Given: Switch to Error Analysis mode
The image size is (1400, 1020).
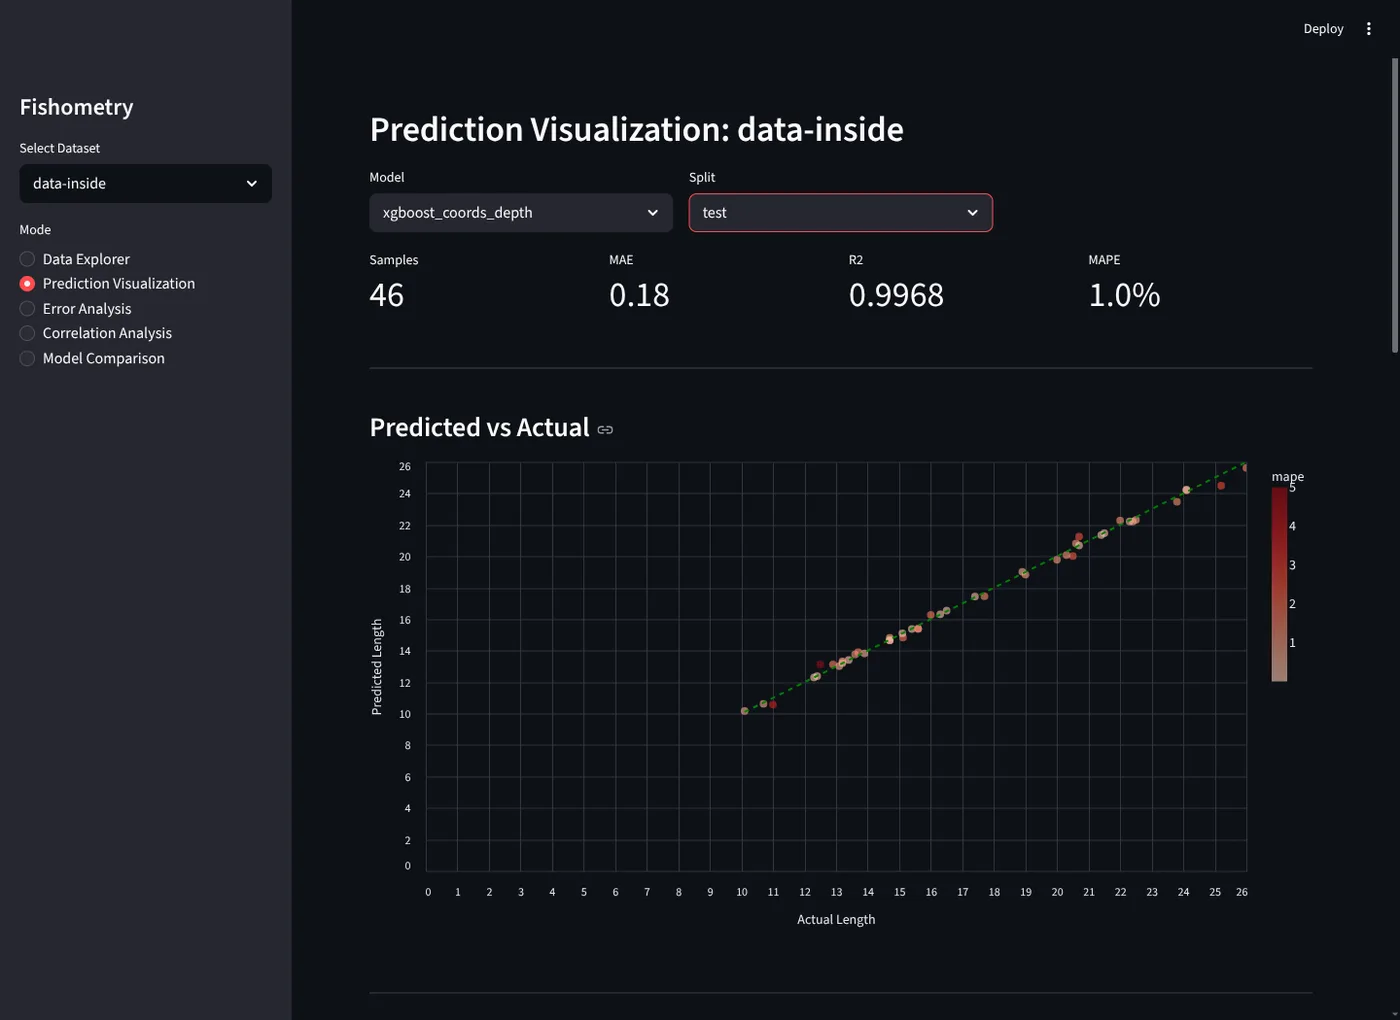Looking at the screenshot, I should pos(76,309).
